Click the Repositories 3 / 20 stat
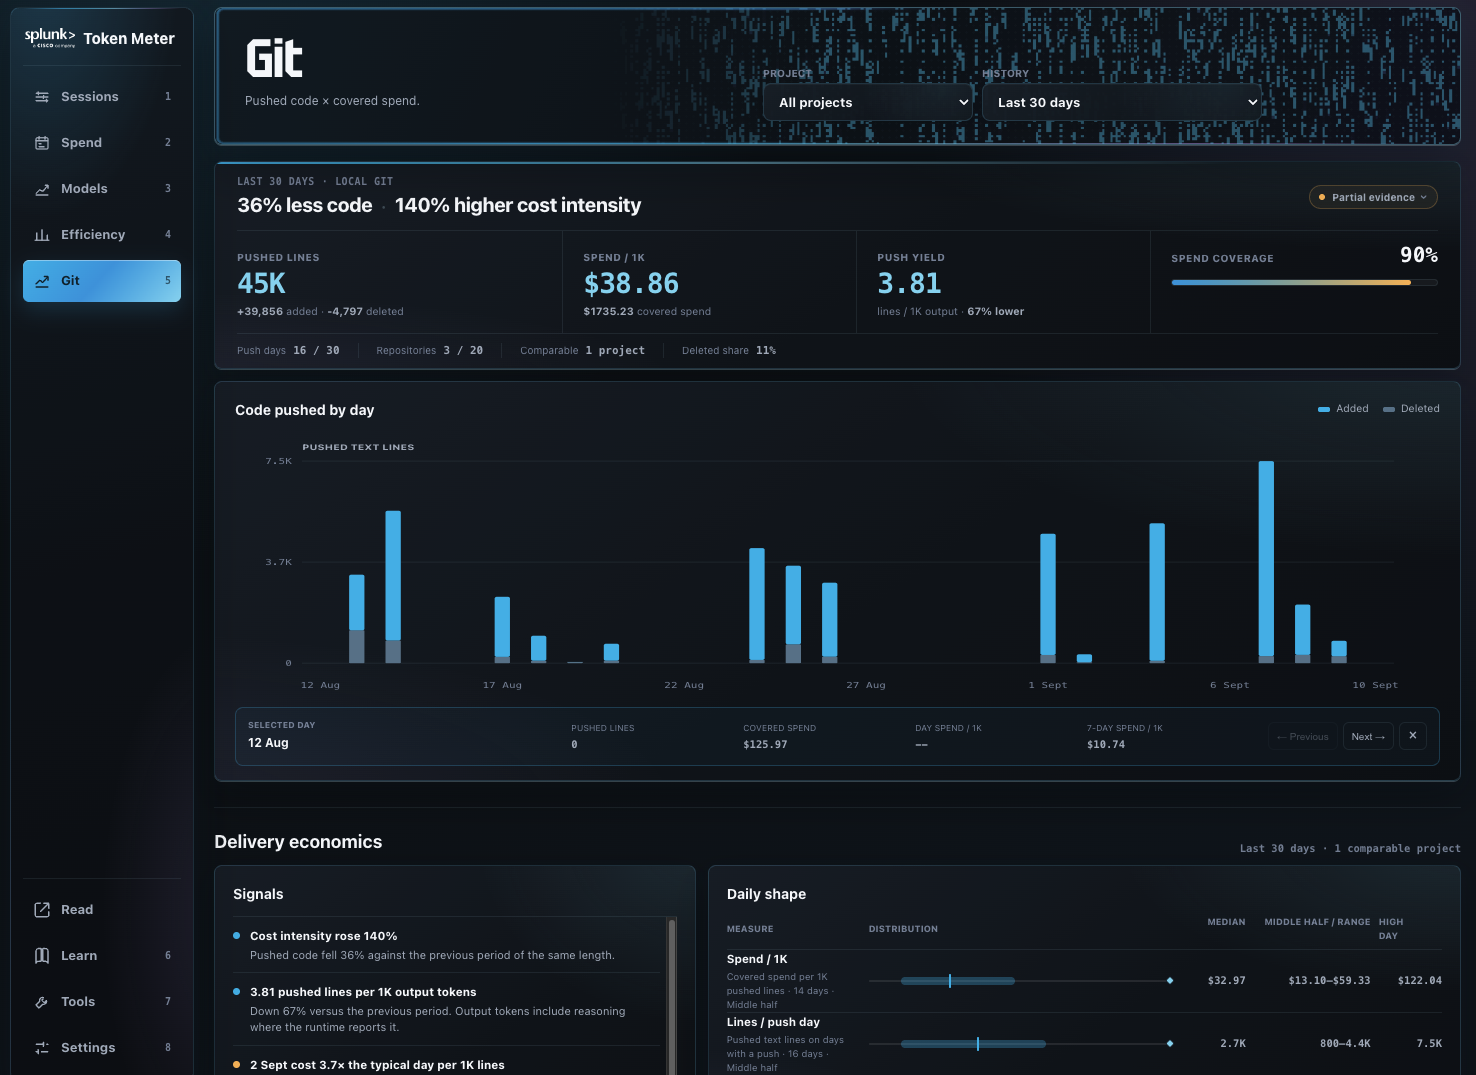This screenshot has height=1075, width=1476. (429, 351)
